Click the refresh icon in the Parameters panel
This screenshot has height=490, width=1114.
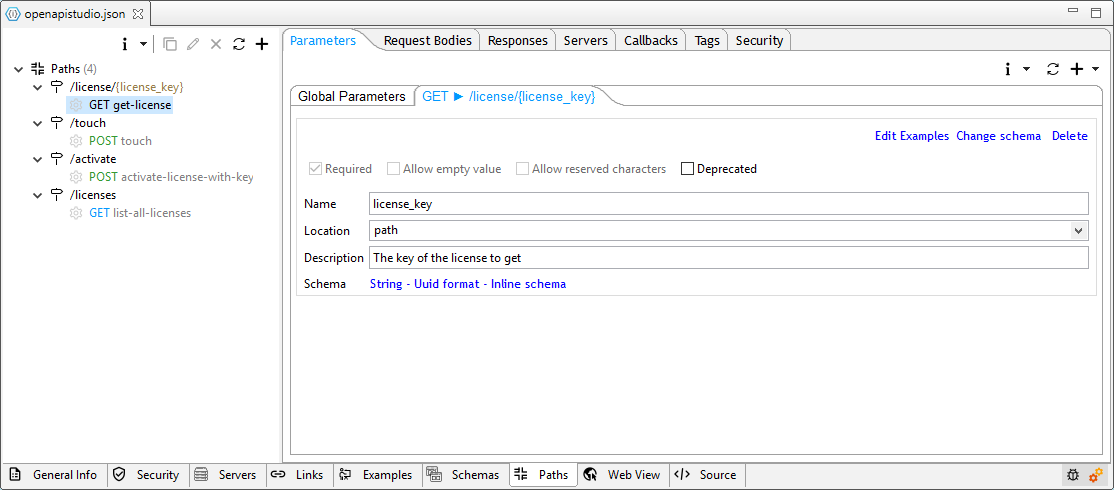click(x=1052, y=69)
